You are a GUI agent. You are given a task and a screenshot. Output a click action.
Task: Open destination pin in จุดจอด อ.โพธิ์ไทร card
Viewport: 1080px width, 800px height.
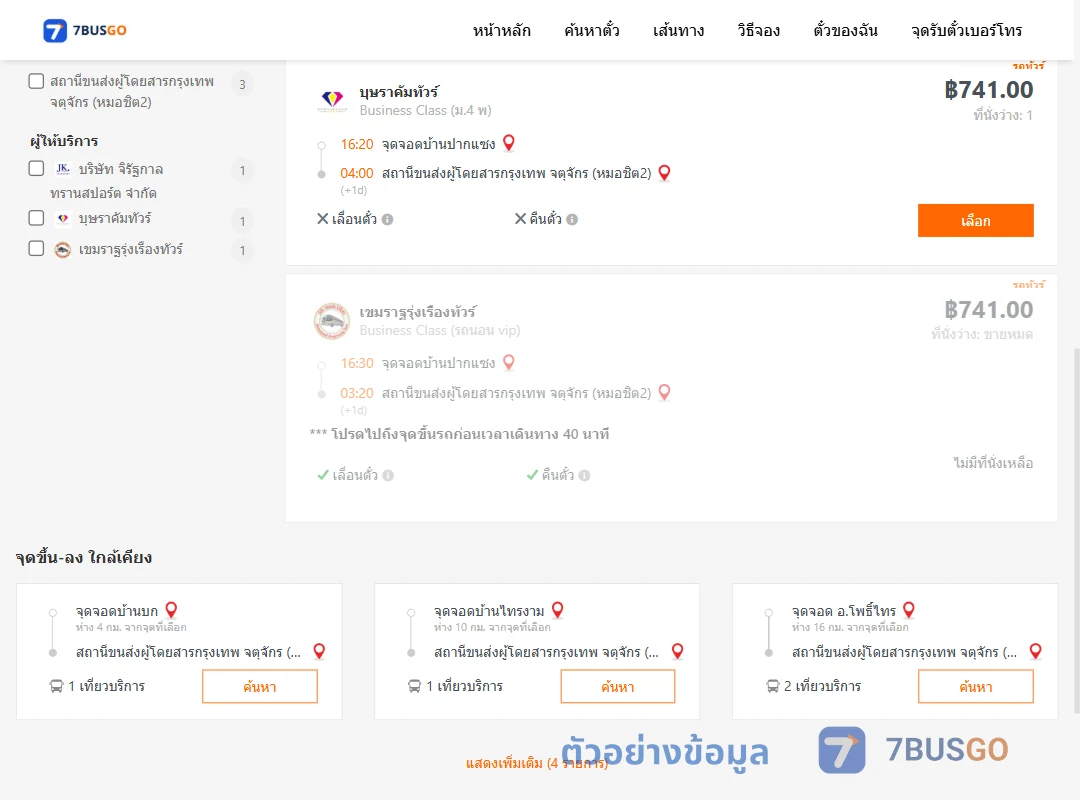1035,651
